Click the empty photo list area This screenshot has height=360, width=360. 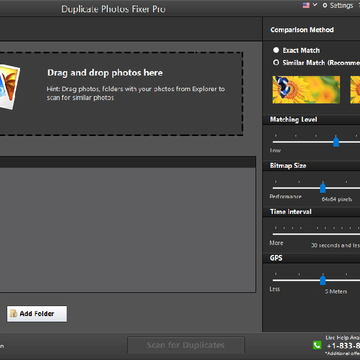click(128, 230)
